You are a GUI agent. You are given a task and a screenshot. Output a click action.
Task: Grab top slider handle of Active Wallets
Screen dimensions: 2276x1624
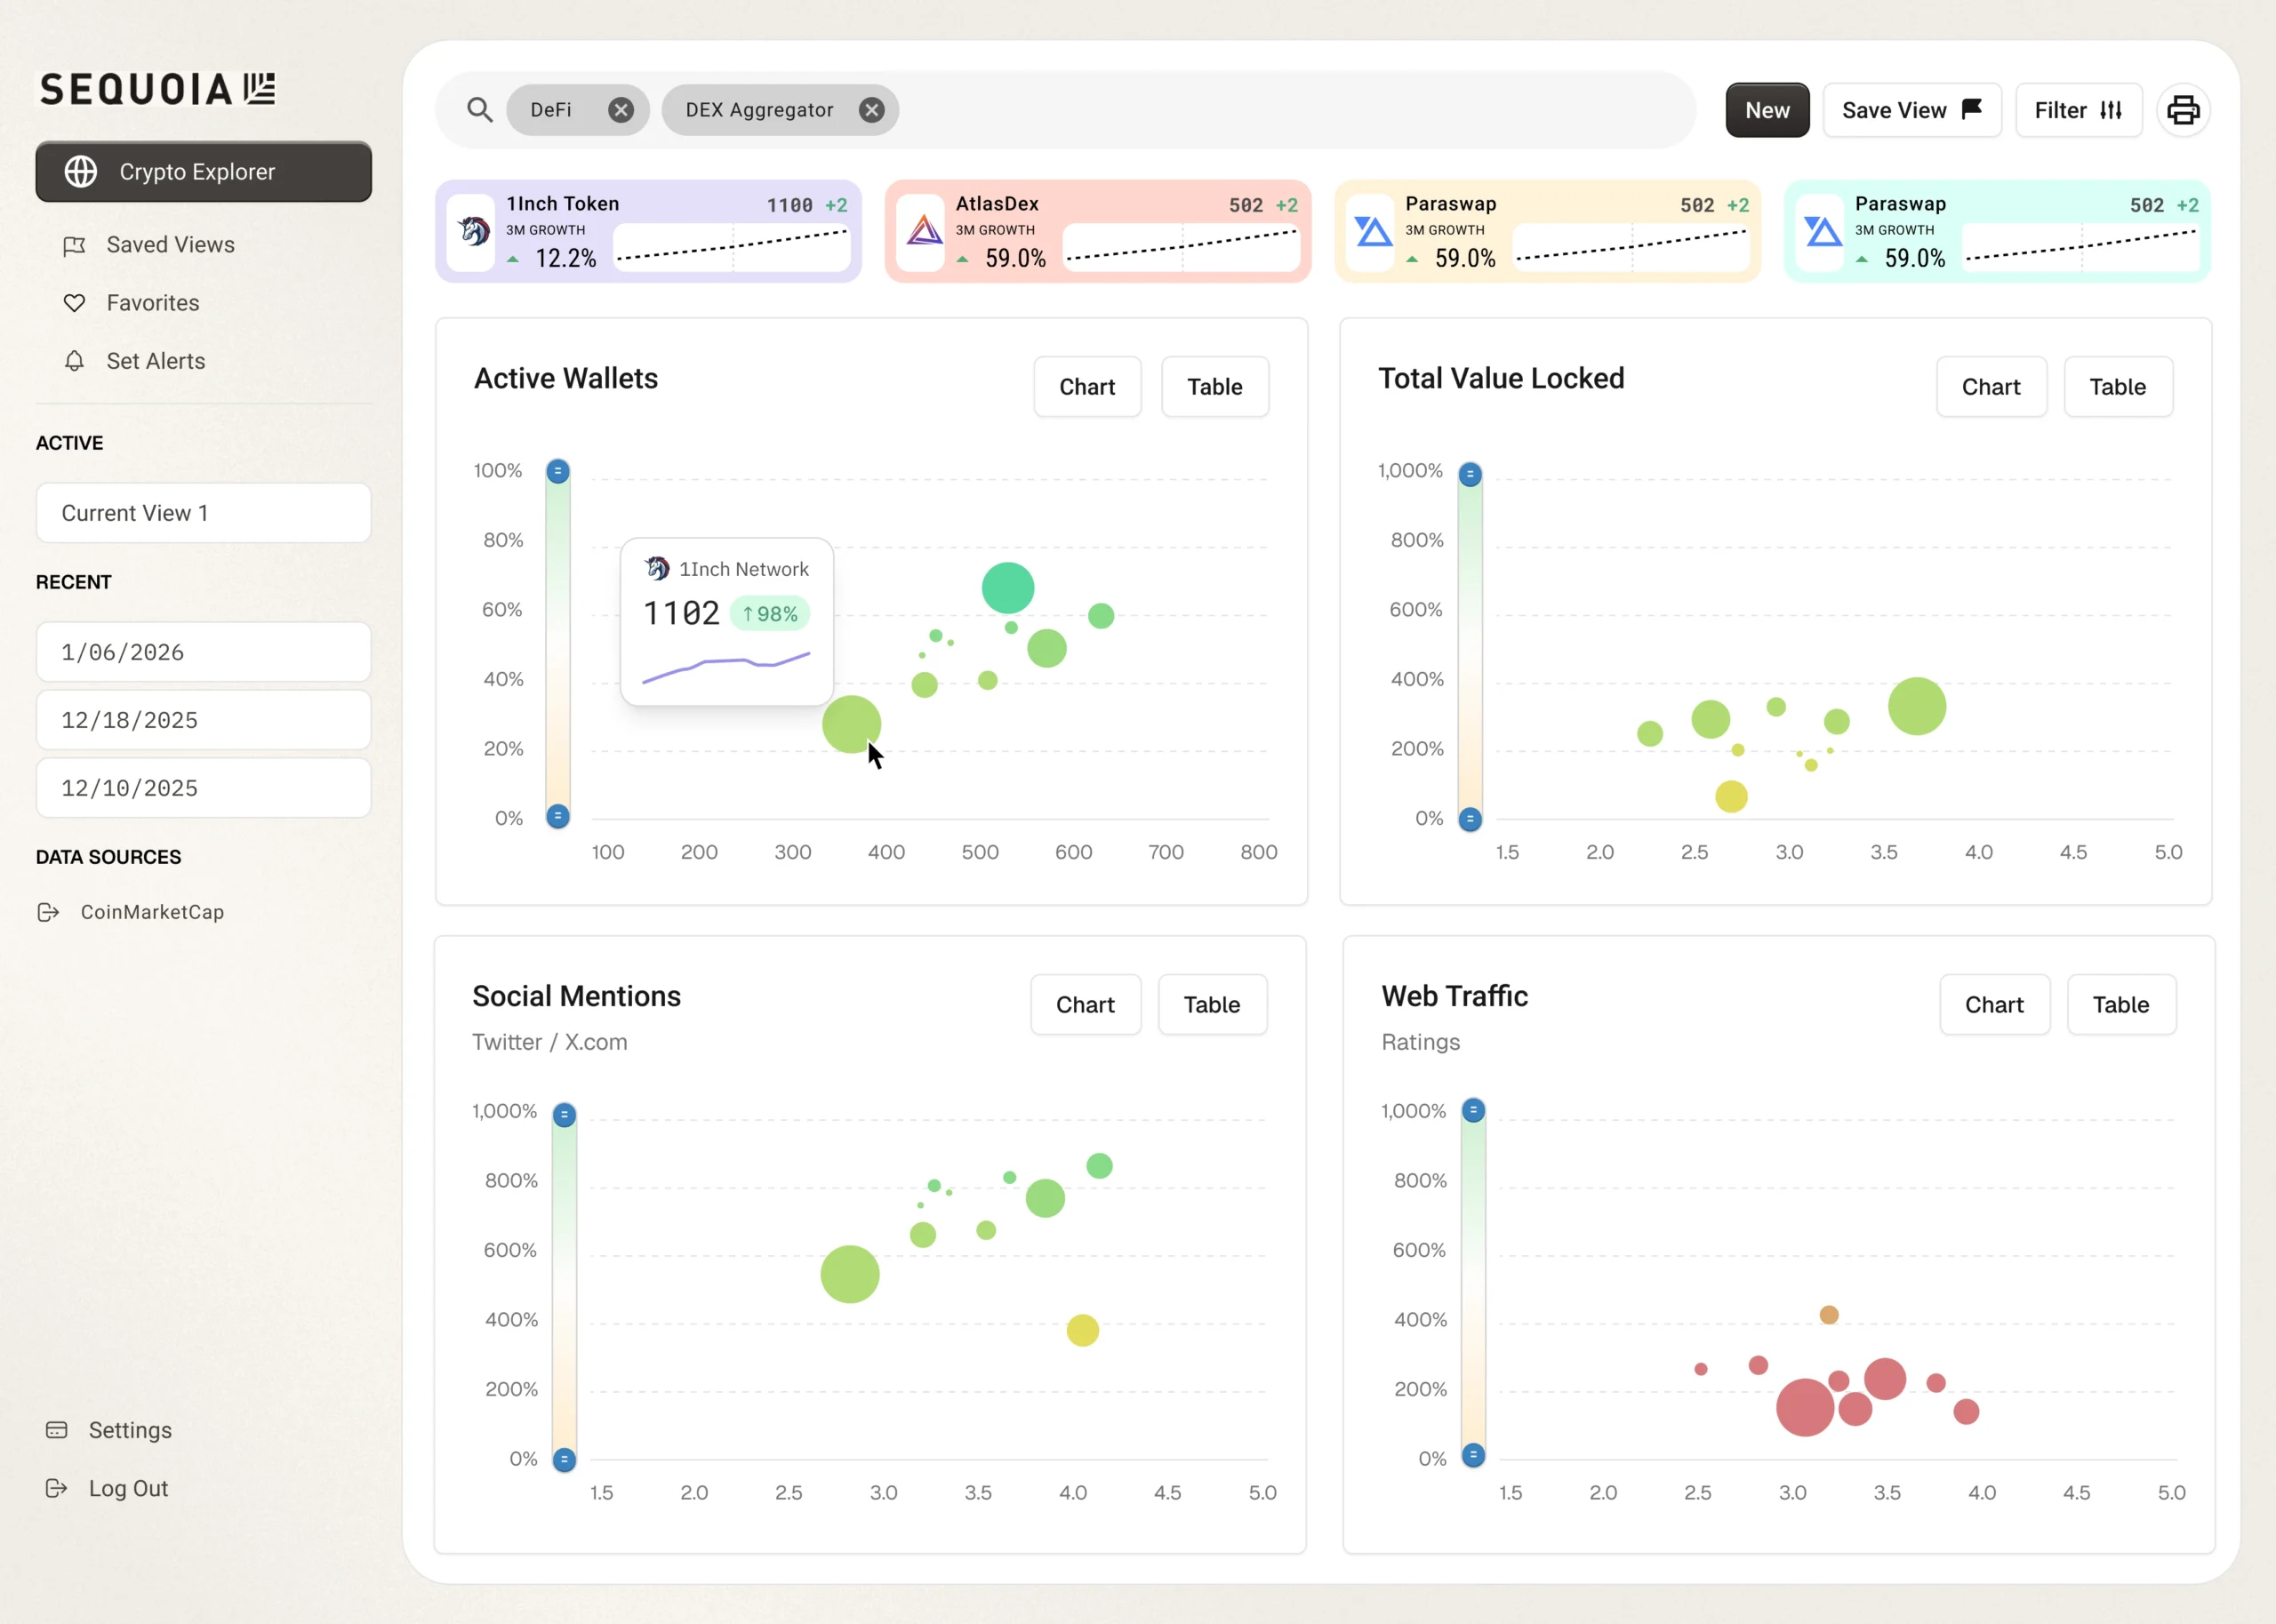pos(558,471)
